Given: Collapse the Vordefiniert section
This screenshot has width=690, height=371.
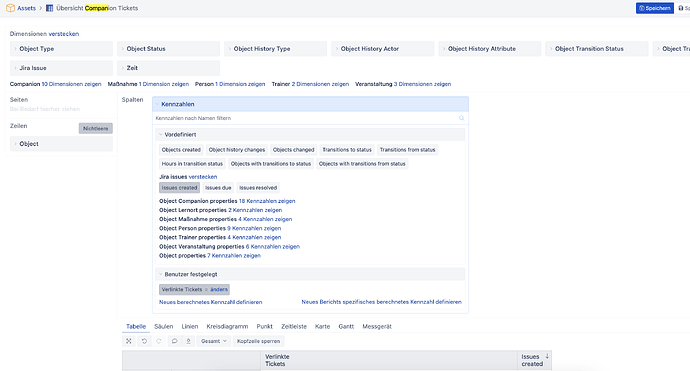Looking at the screenshot, I should point(310,135).
